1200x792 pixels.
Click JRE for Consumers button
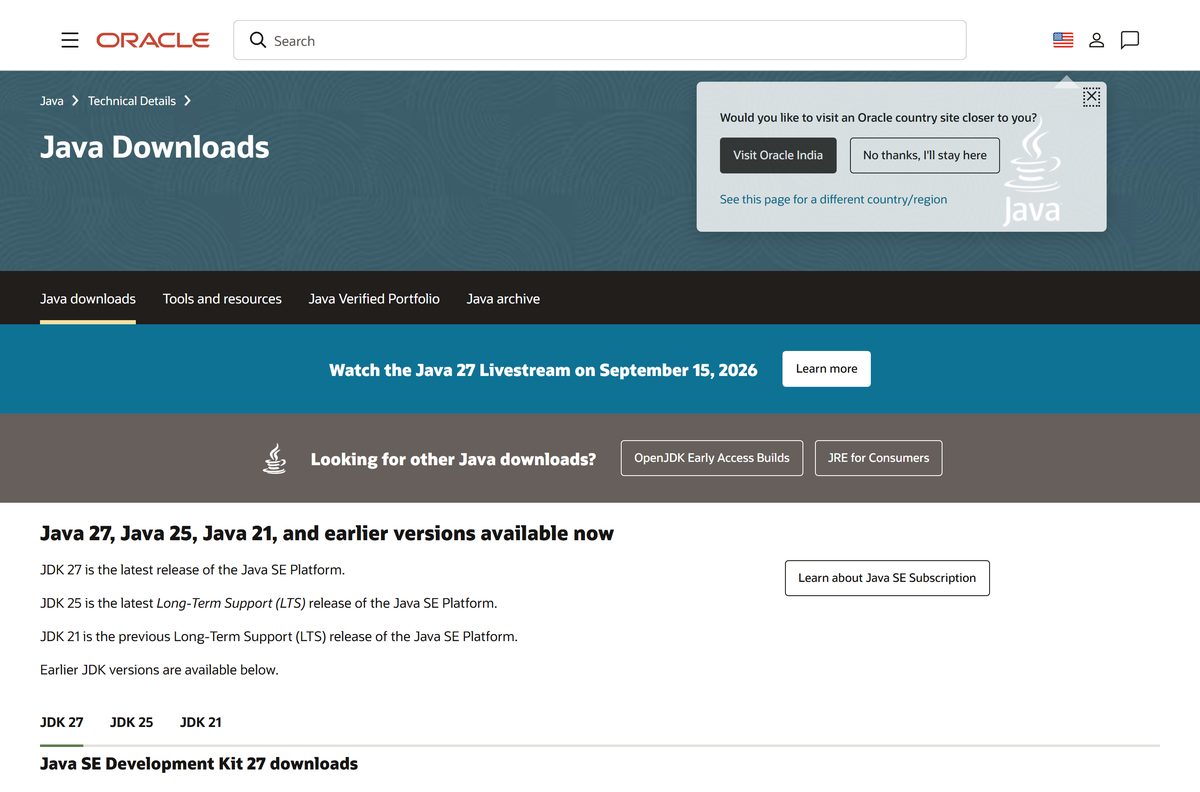[x=879, y=458]
